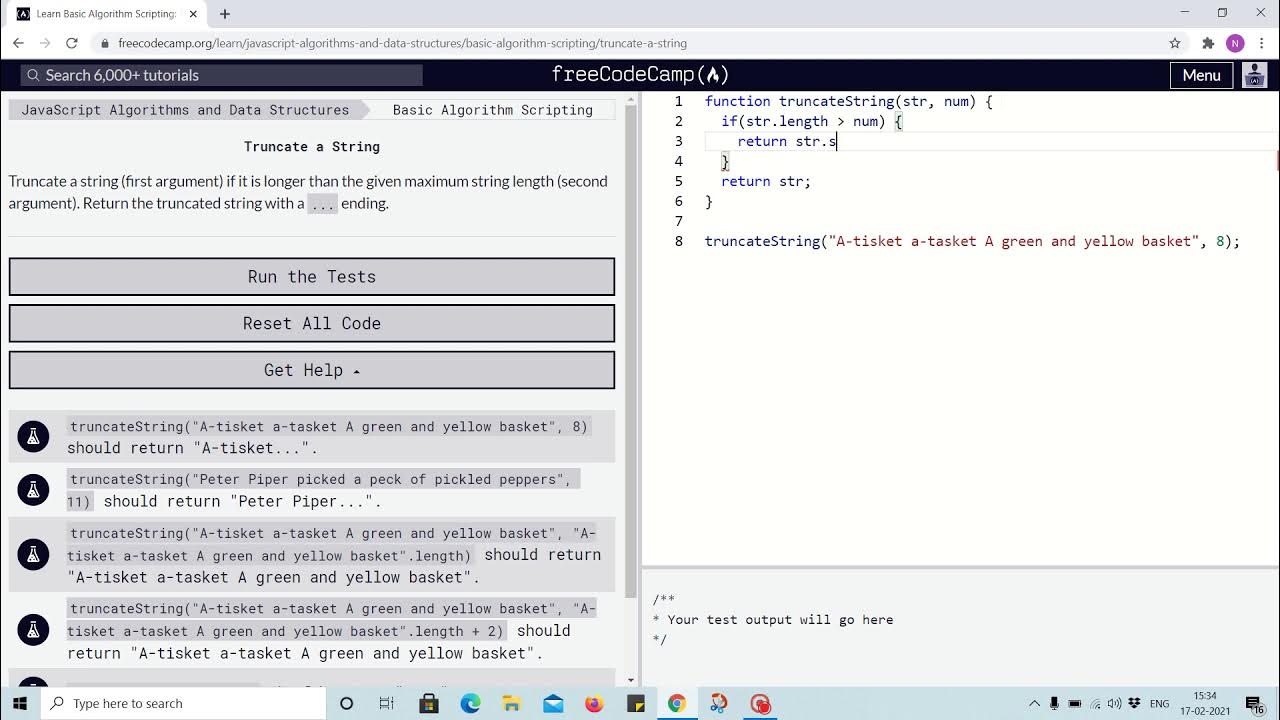The height and width of the screenshot is (720, 1280).
Task: Open File Explorer from taskbar
Action: click(511, 703)
